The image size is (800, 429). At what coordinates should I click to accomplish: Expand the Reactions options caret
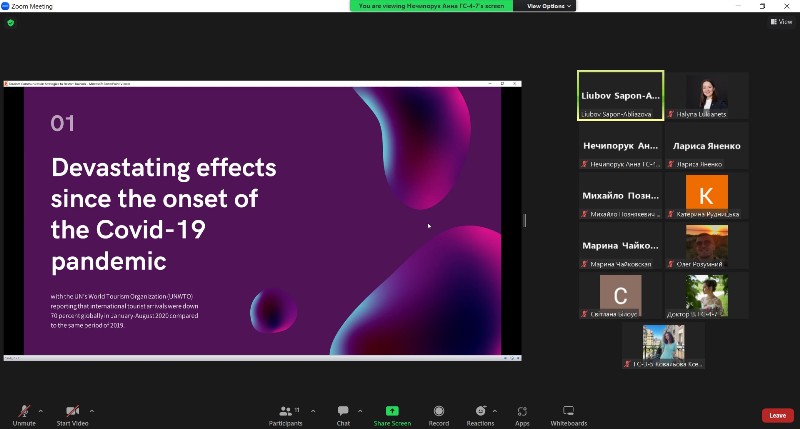click(x=494, y=411)
